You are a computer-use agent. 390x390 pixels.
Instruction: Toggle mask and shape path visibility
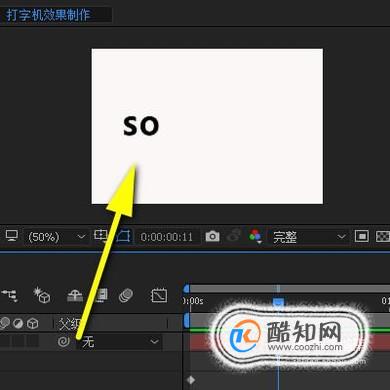[x=123, y=236]
